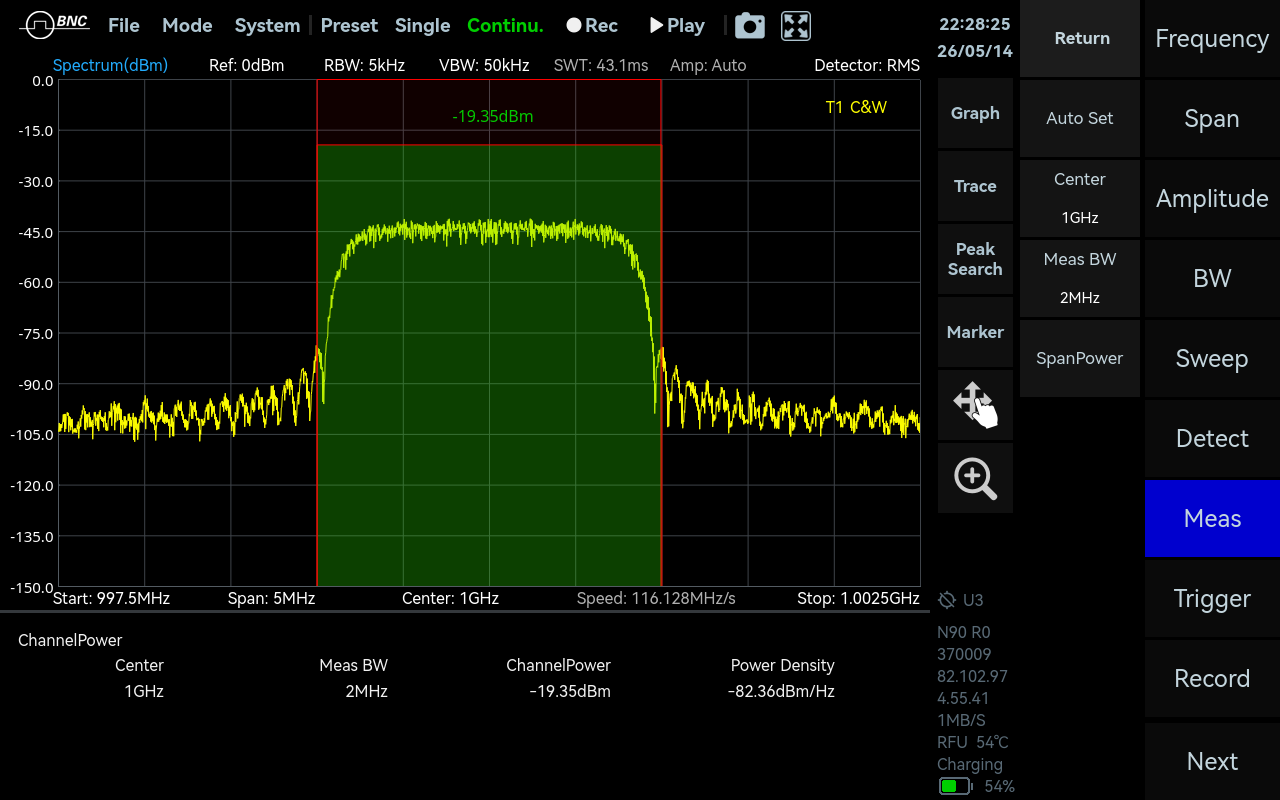1280x800 pixels.
Task: Select the highlighted Meas menu
Action: coord(1212,518)
